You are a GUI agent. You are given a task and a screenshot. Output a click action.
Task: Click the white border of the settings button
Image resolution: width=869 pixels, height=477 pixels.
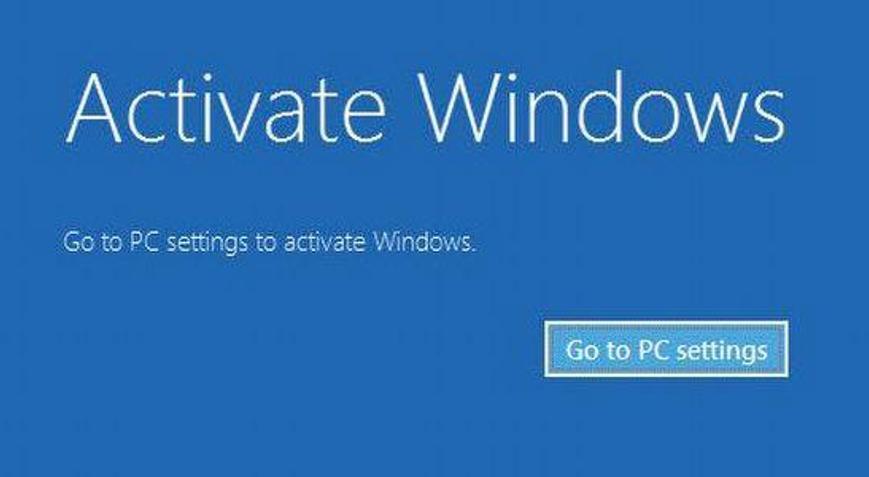click(x=666, y=322)
